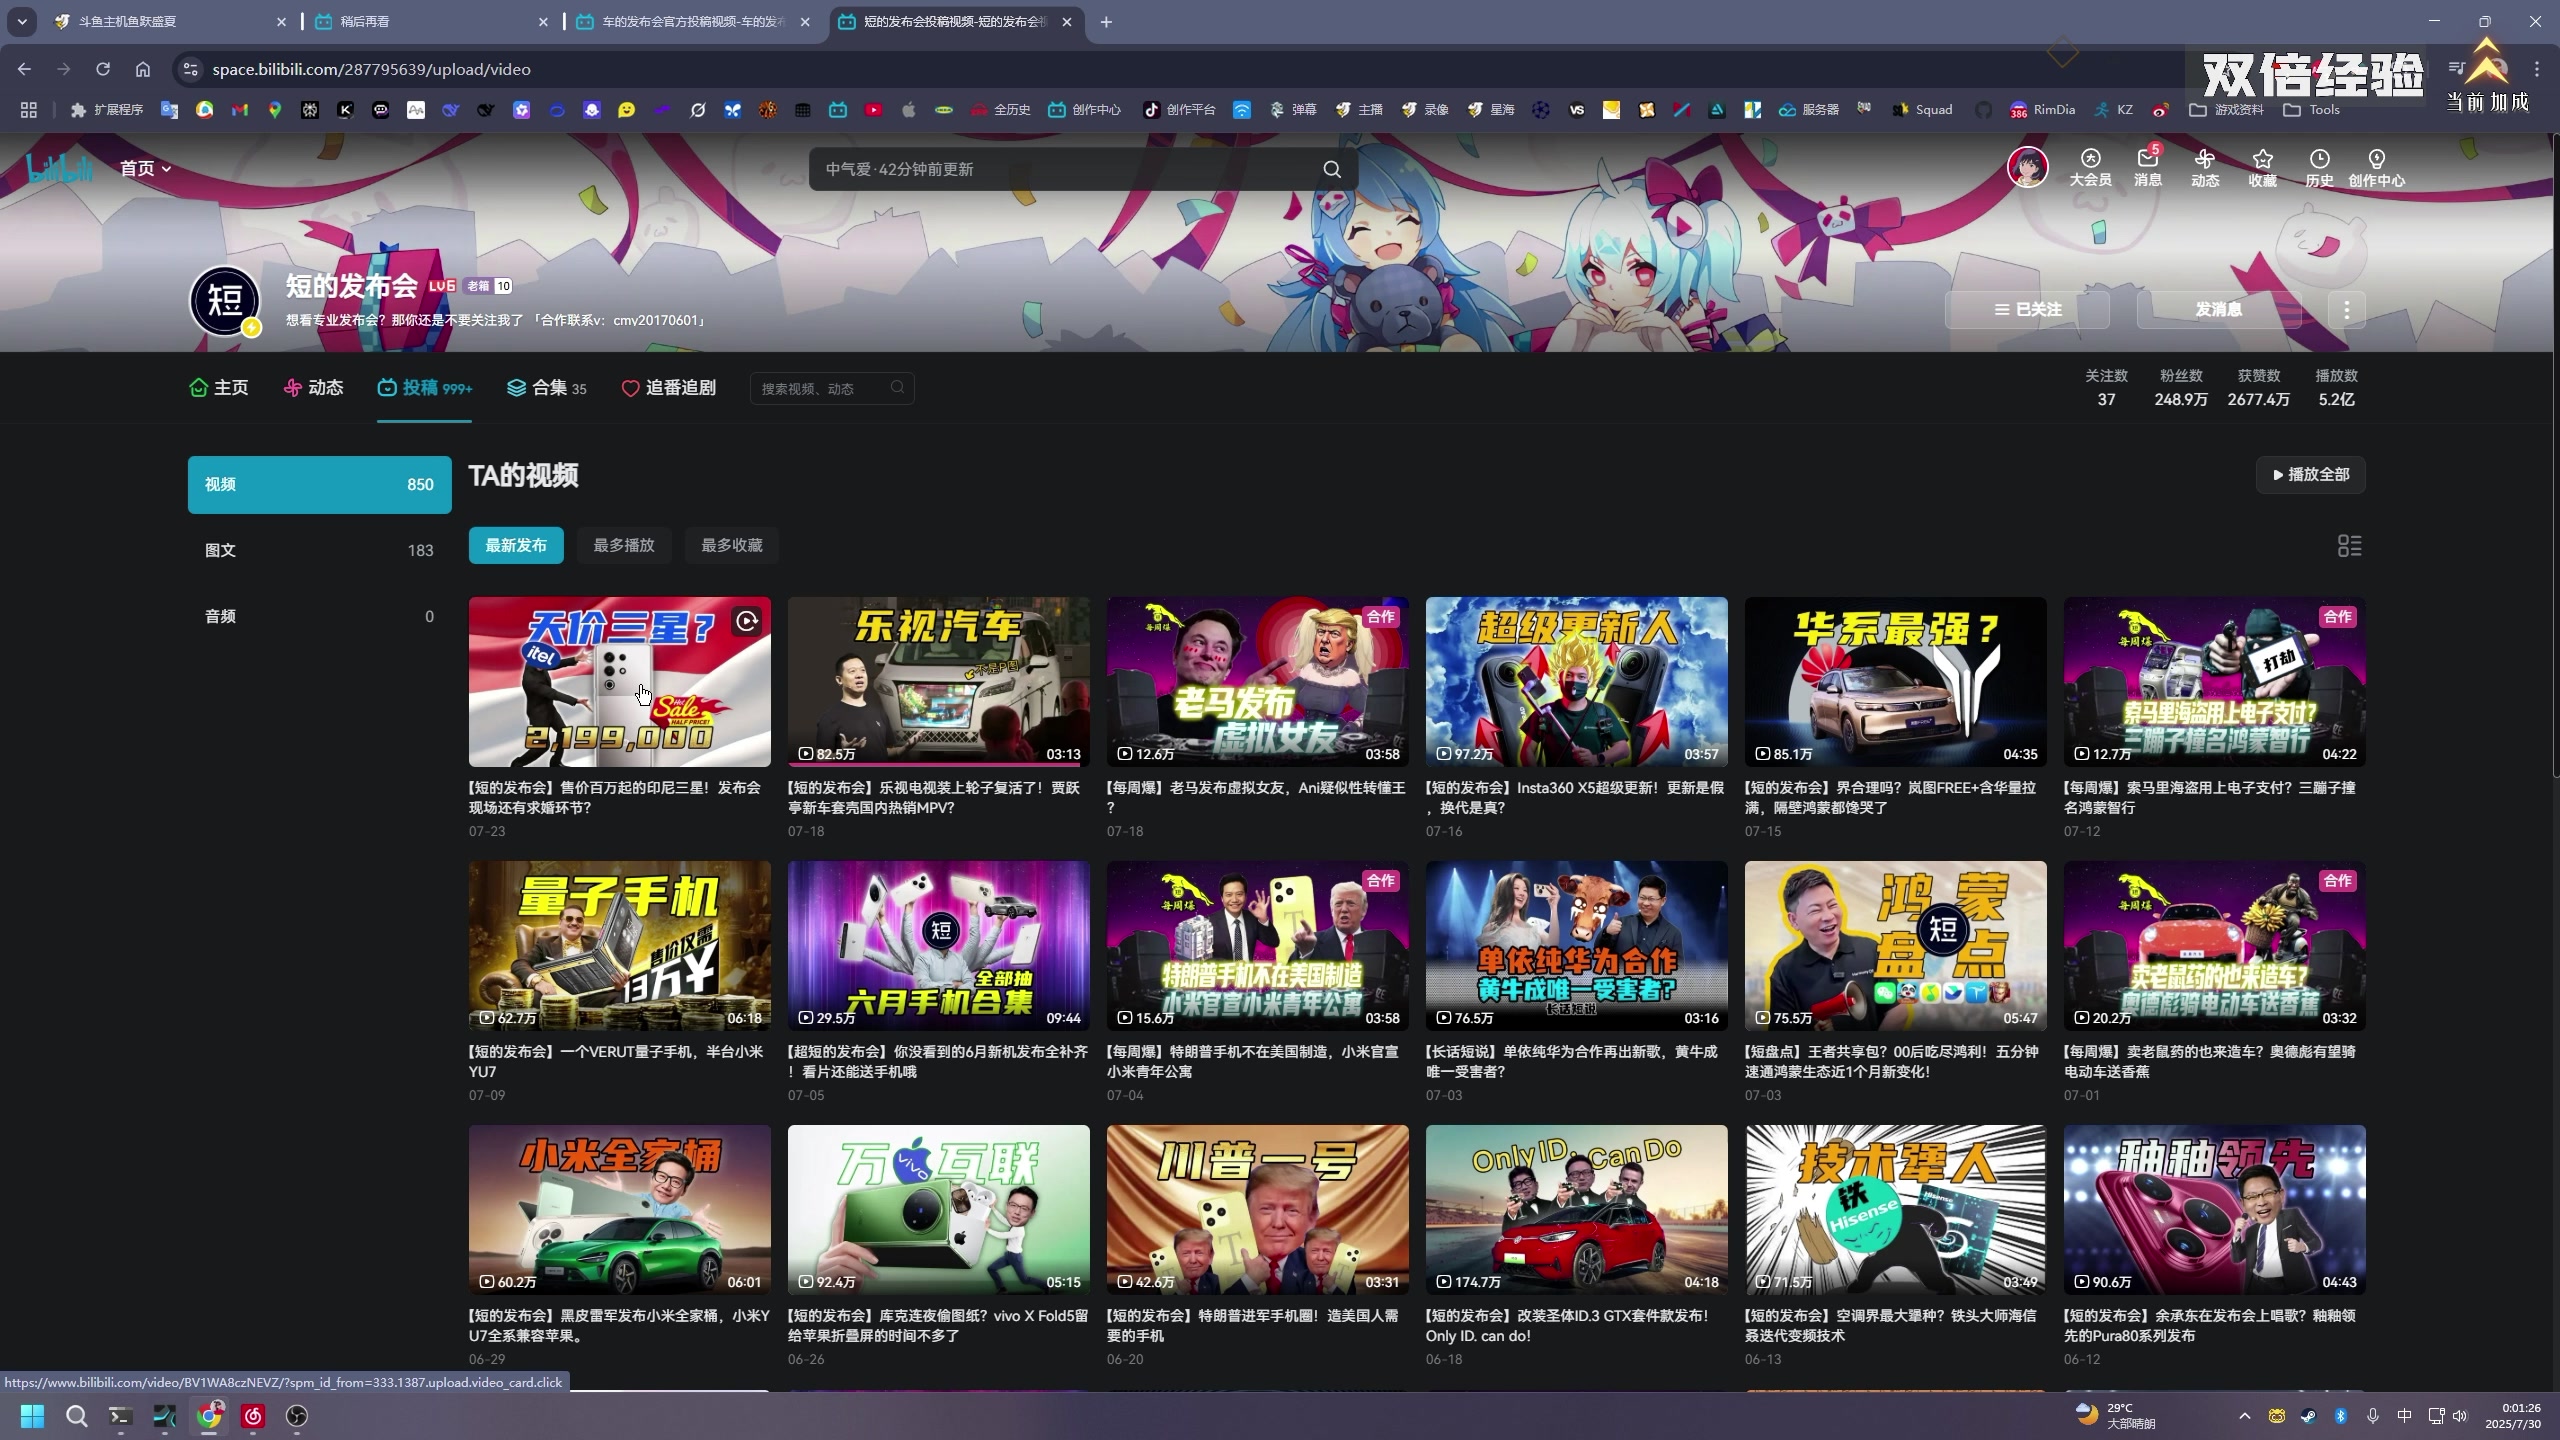Sort by 最多收藏
Viewport: 2560px width, 1440px height.
[x=732, y=546]
